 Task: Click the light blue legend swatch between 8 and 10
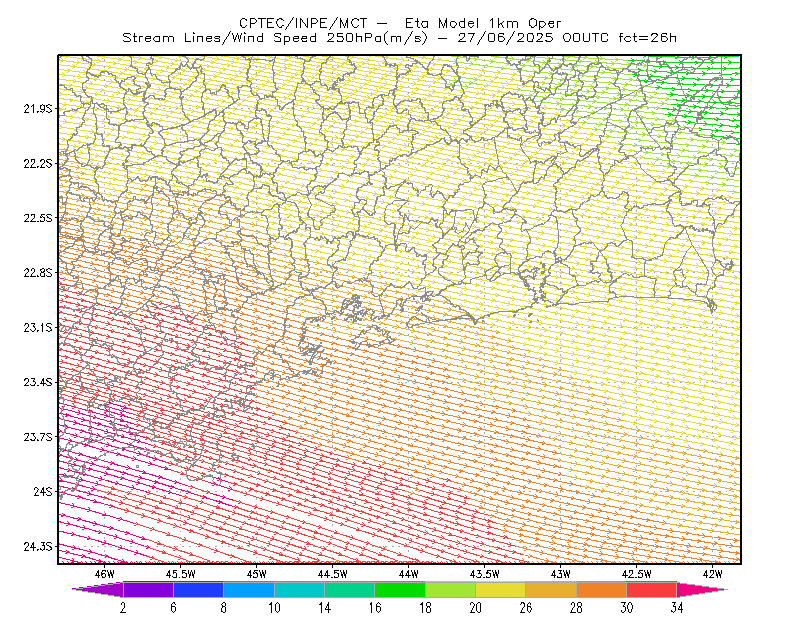coord(249,589)
